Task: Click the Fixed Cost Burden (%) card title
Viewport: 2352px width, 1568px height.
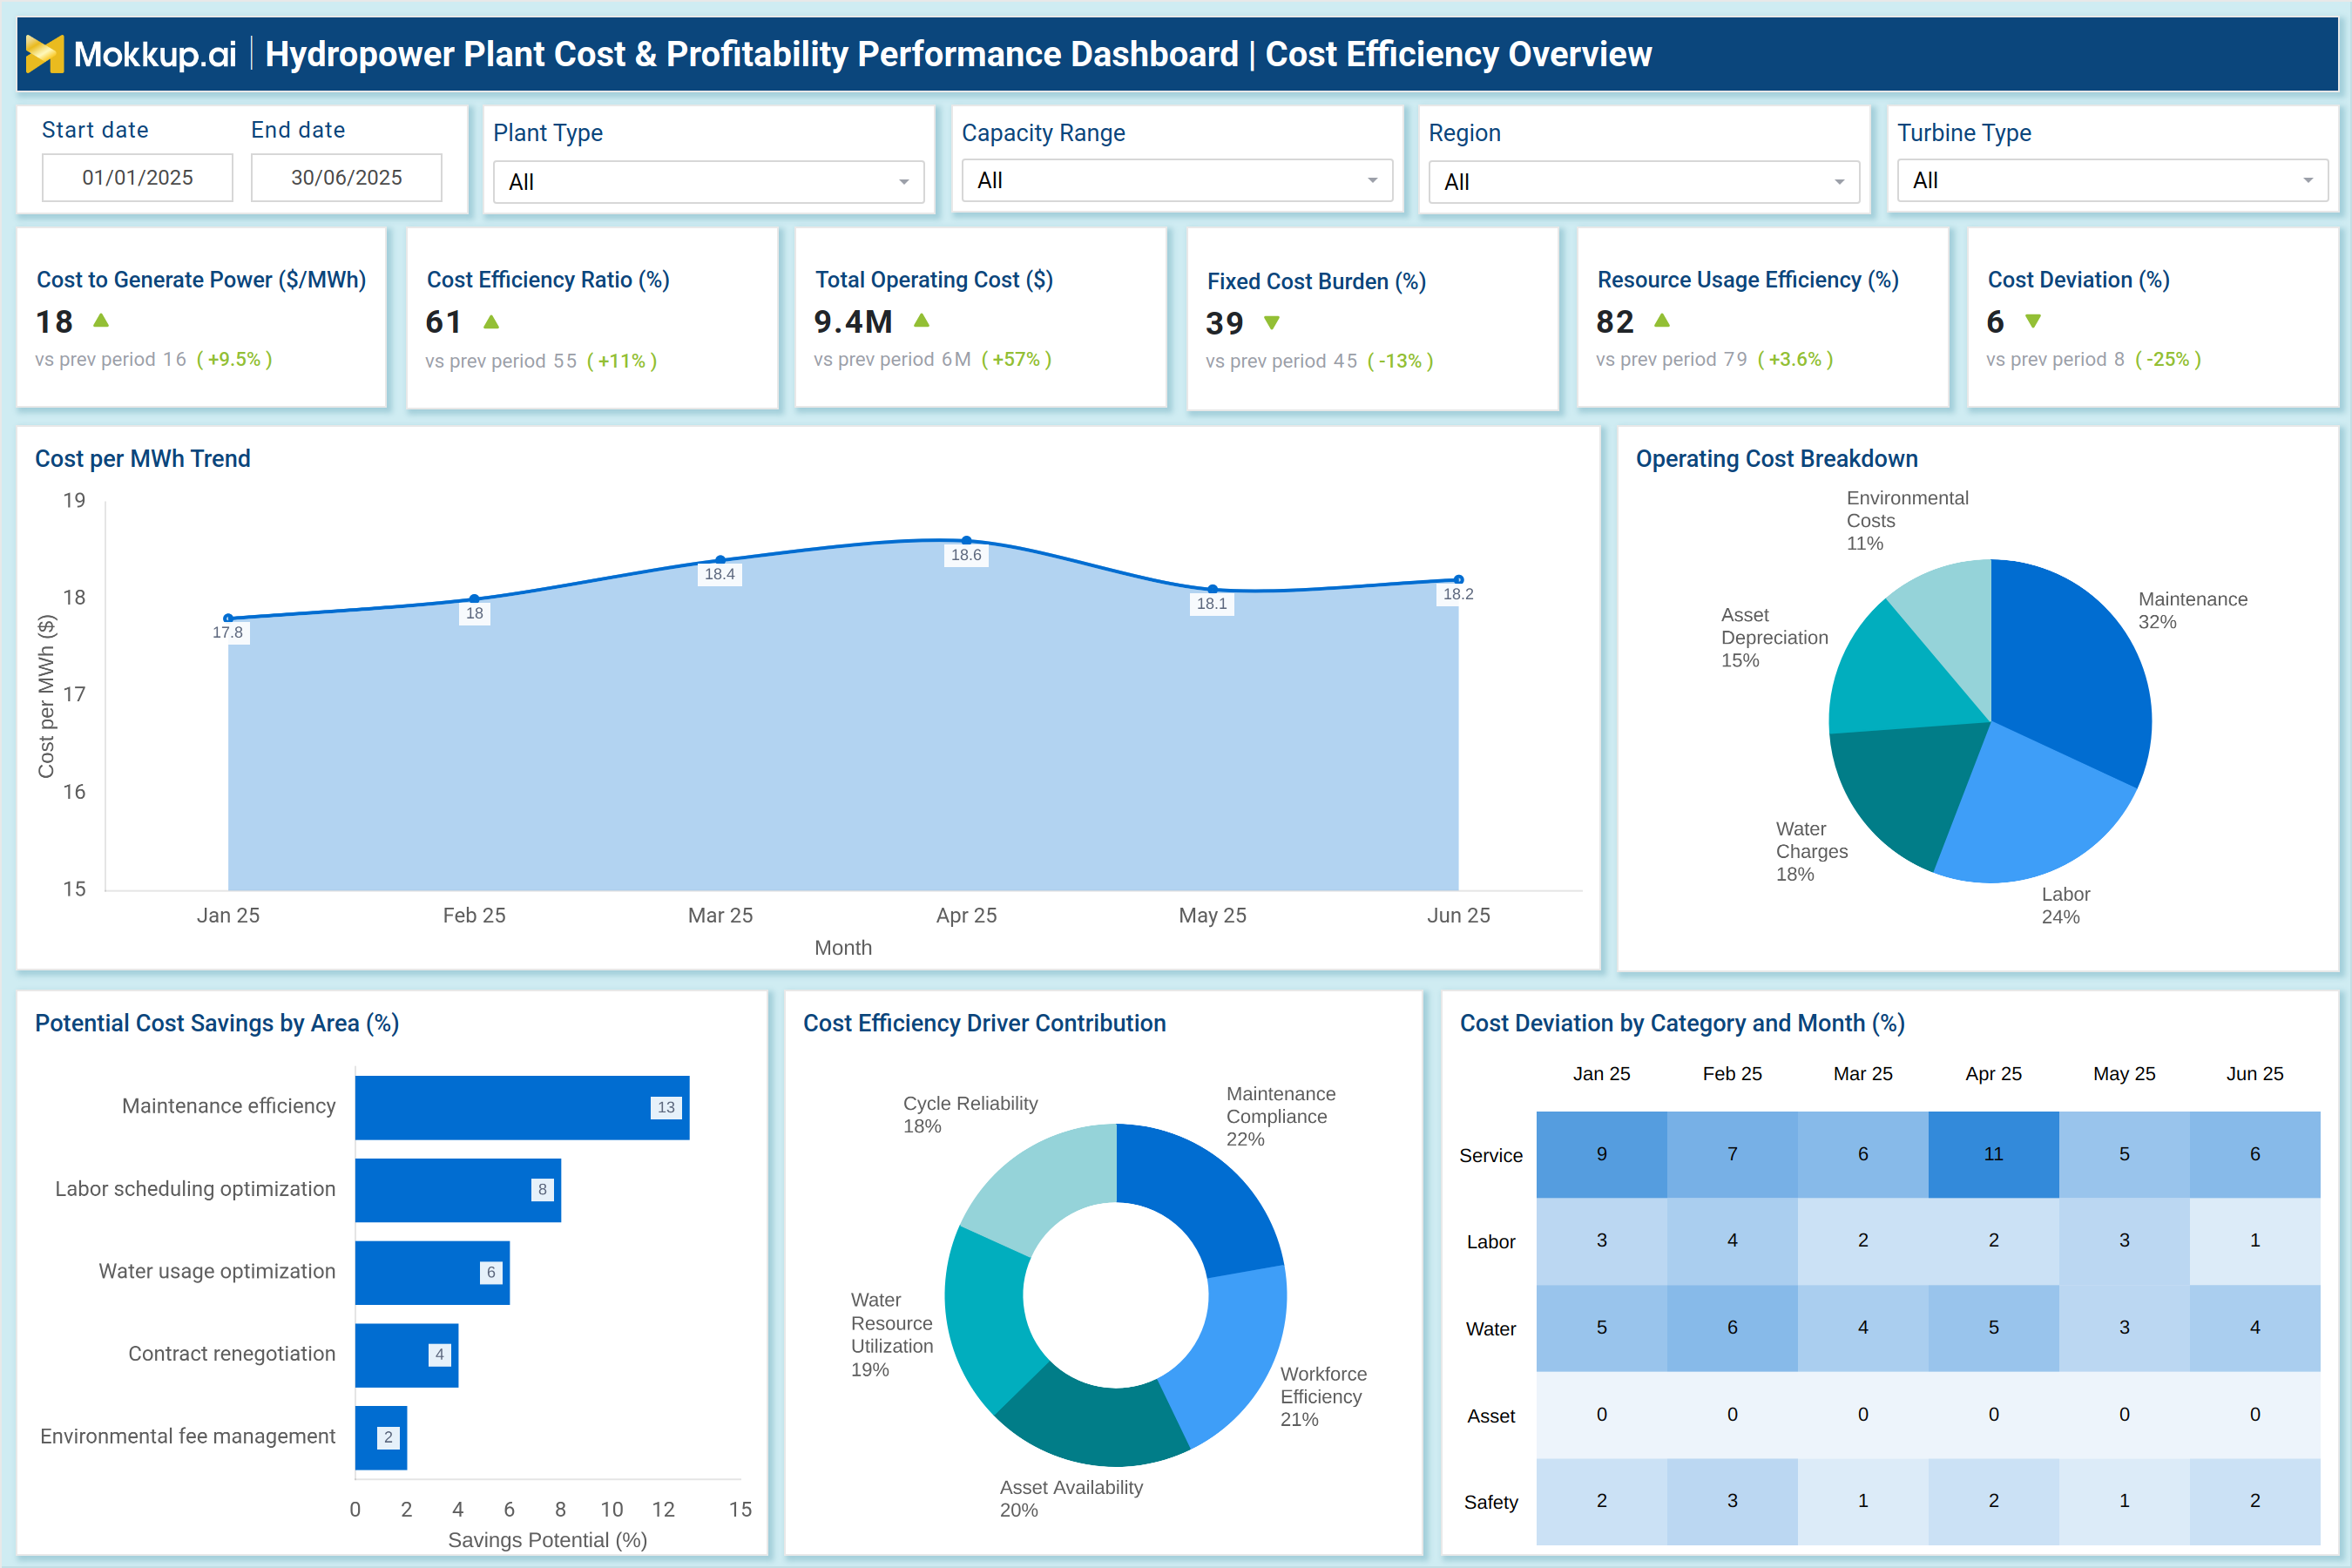Action: [x=1316, y=282]
